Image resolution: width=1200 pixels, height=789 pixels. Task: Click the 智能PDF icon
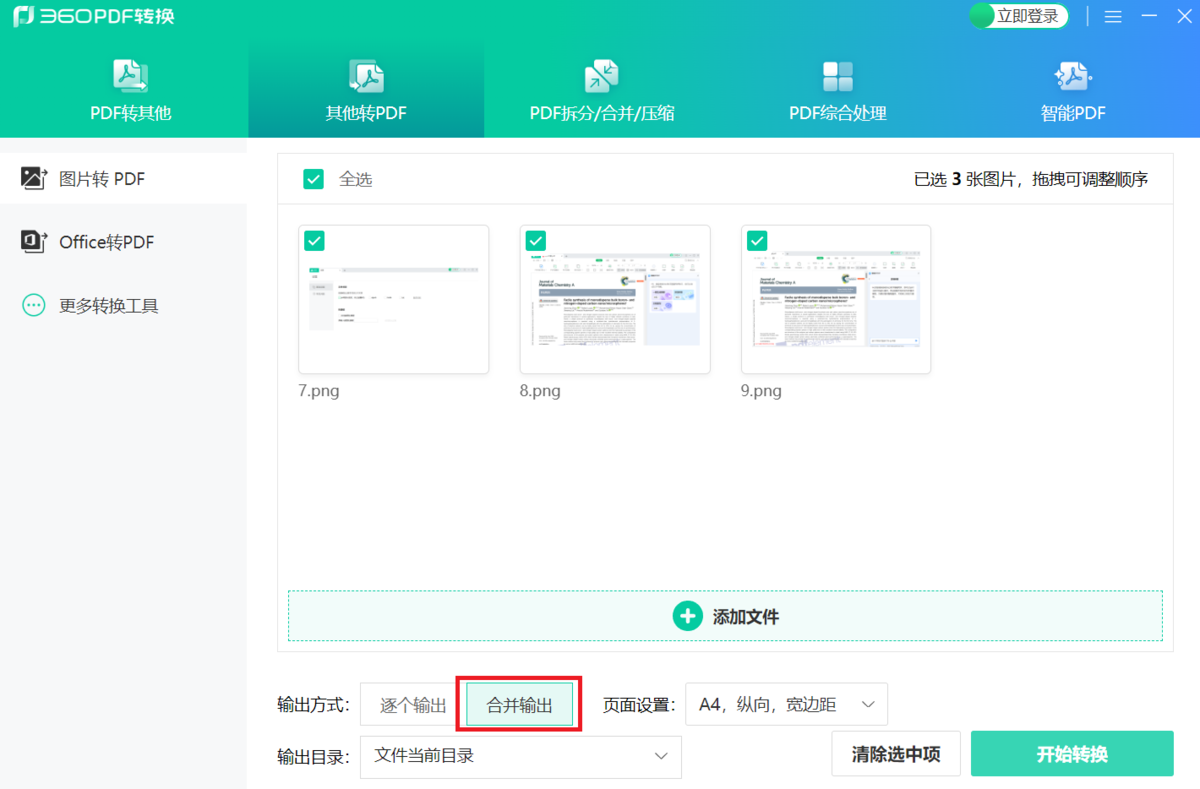point(1073,76)
